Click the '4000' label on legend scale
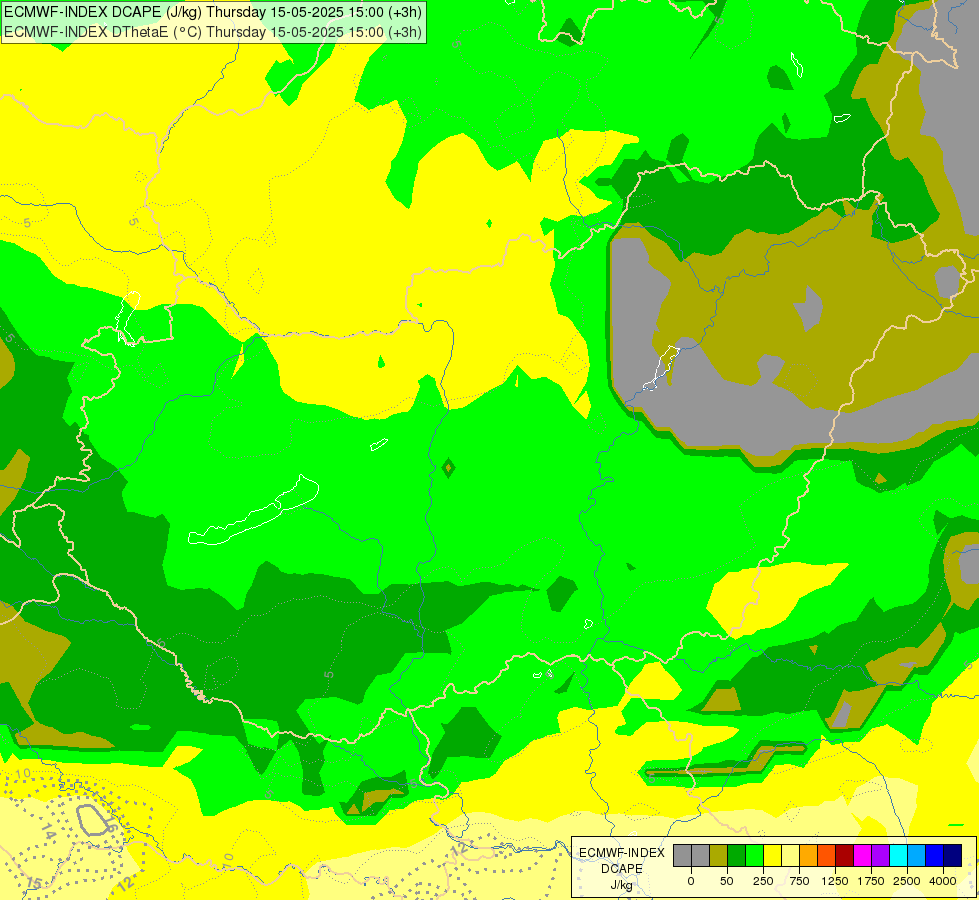Screen dimensions: 979x900 [943, 881]
